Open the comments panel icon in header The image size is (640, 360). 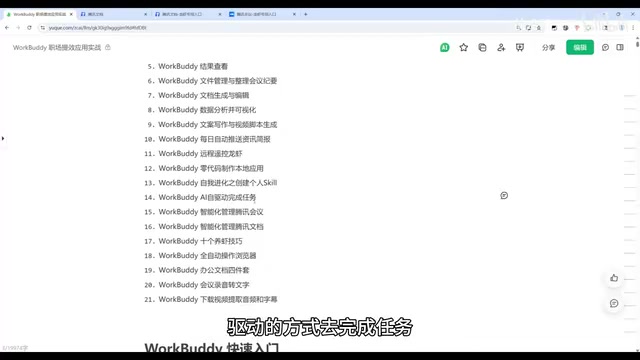[x=605, y=47]
